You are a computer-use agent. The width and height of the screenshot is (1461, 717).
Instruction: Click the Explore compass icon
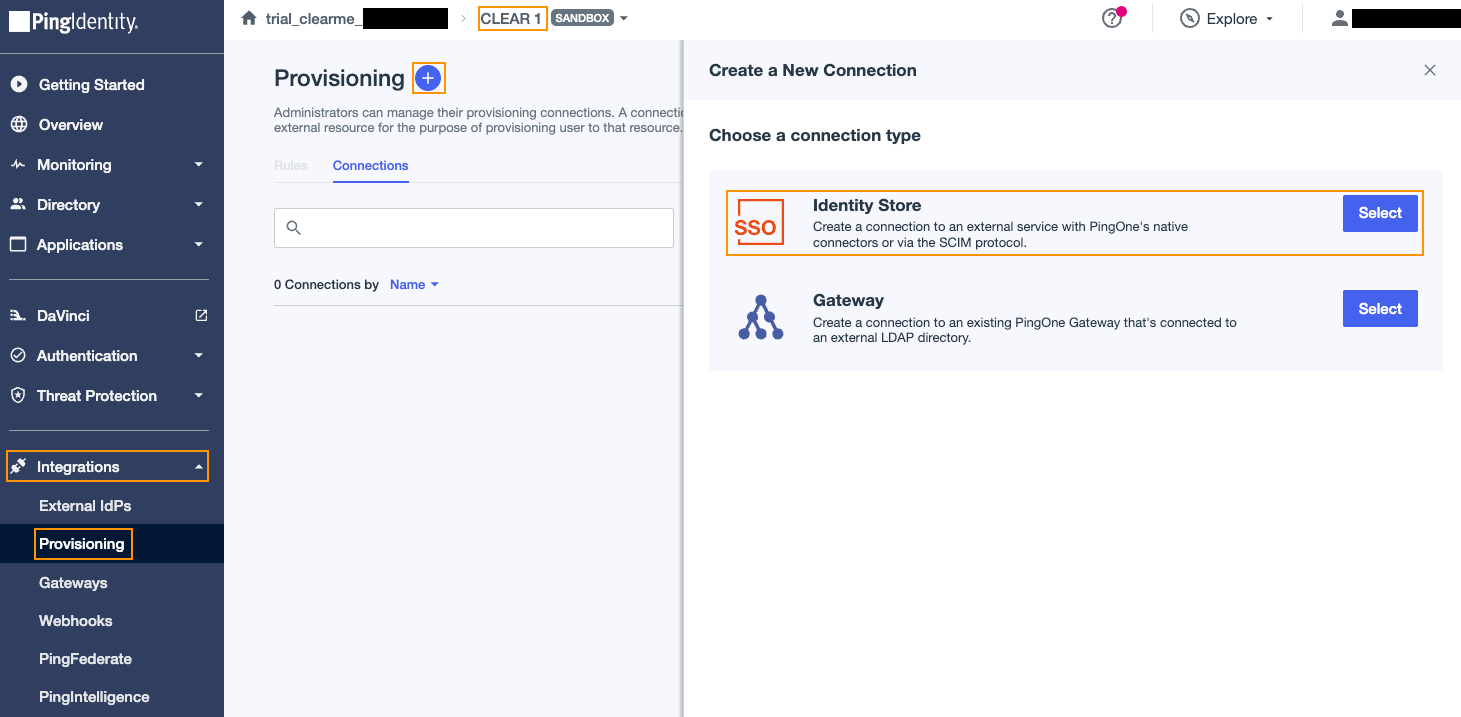click(x=1190, y=18)
